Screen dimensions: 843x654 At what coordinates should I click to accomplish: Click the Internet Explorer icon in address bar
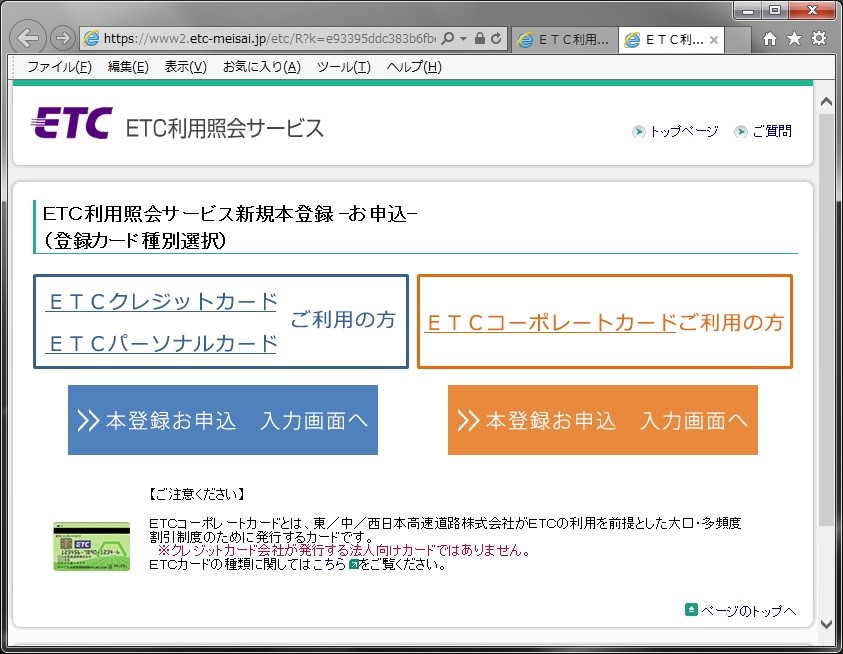92,38
